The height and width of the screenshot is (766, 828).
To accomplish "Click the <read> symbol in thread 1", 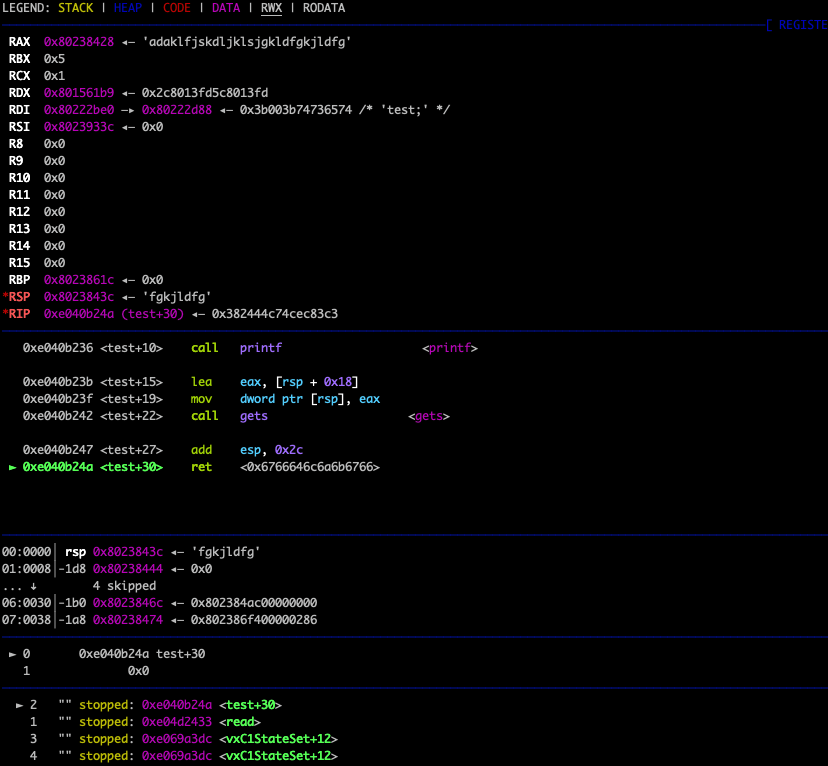I will (243, 722).
